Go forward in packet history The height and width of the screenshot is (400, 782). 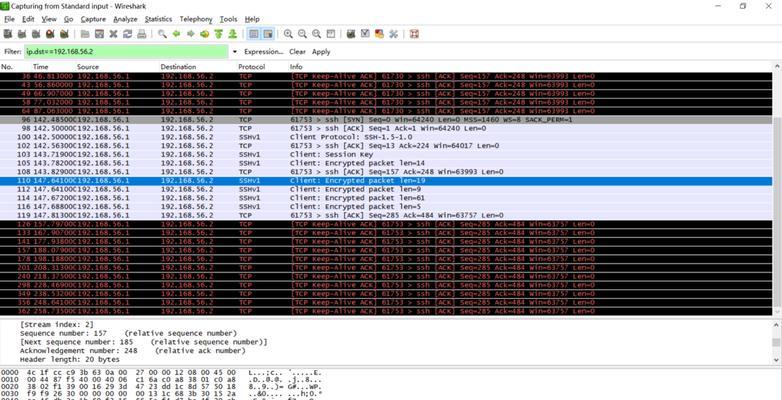(x=191, y=34)
